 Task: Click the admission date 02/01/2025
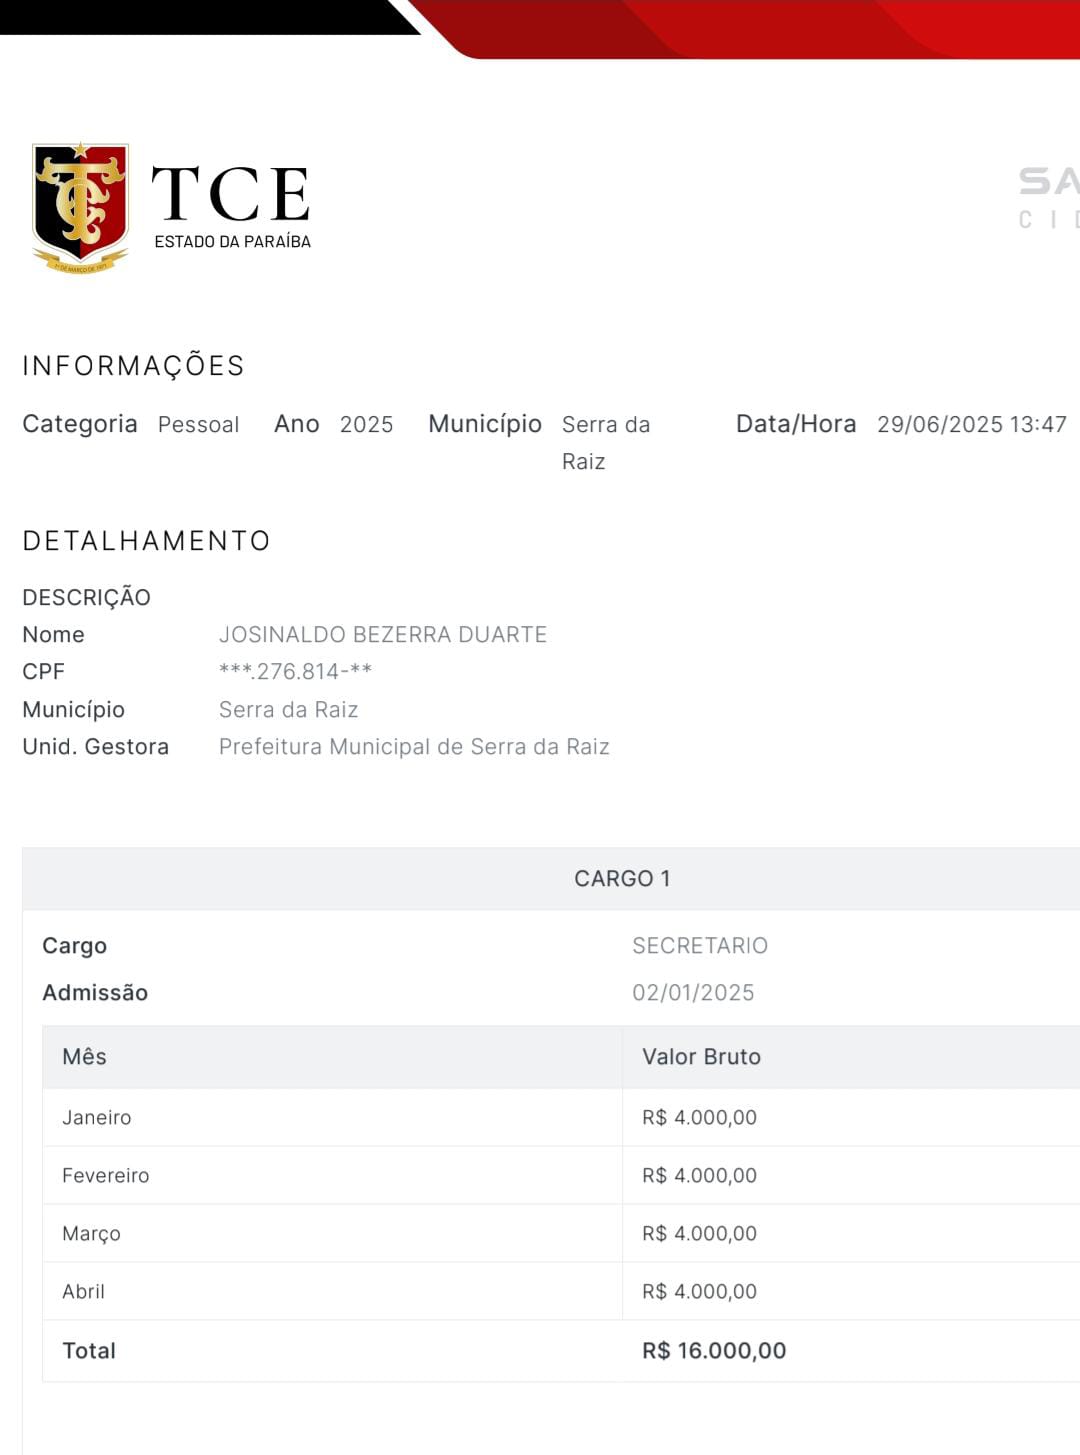pyautogui.click(x=693, y=993)
